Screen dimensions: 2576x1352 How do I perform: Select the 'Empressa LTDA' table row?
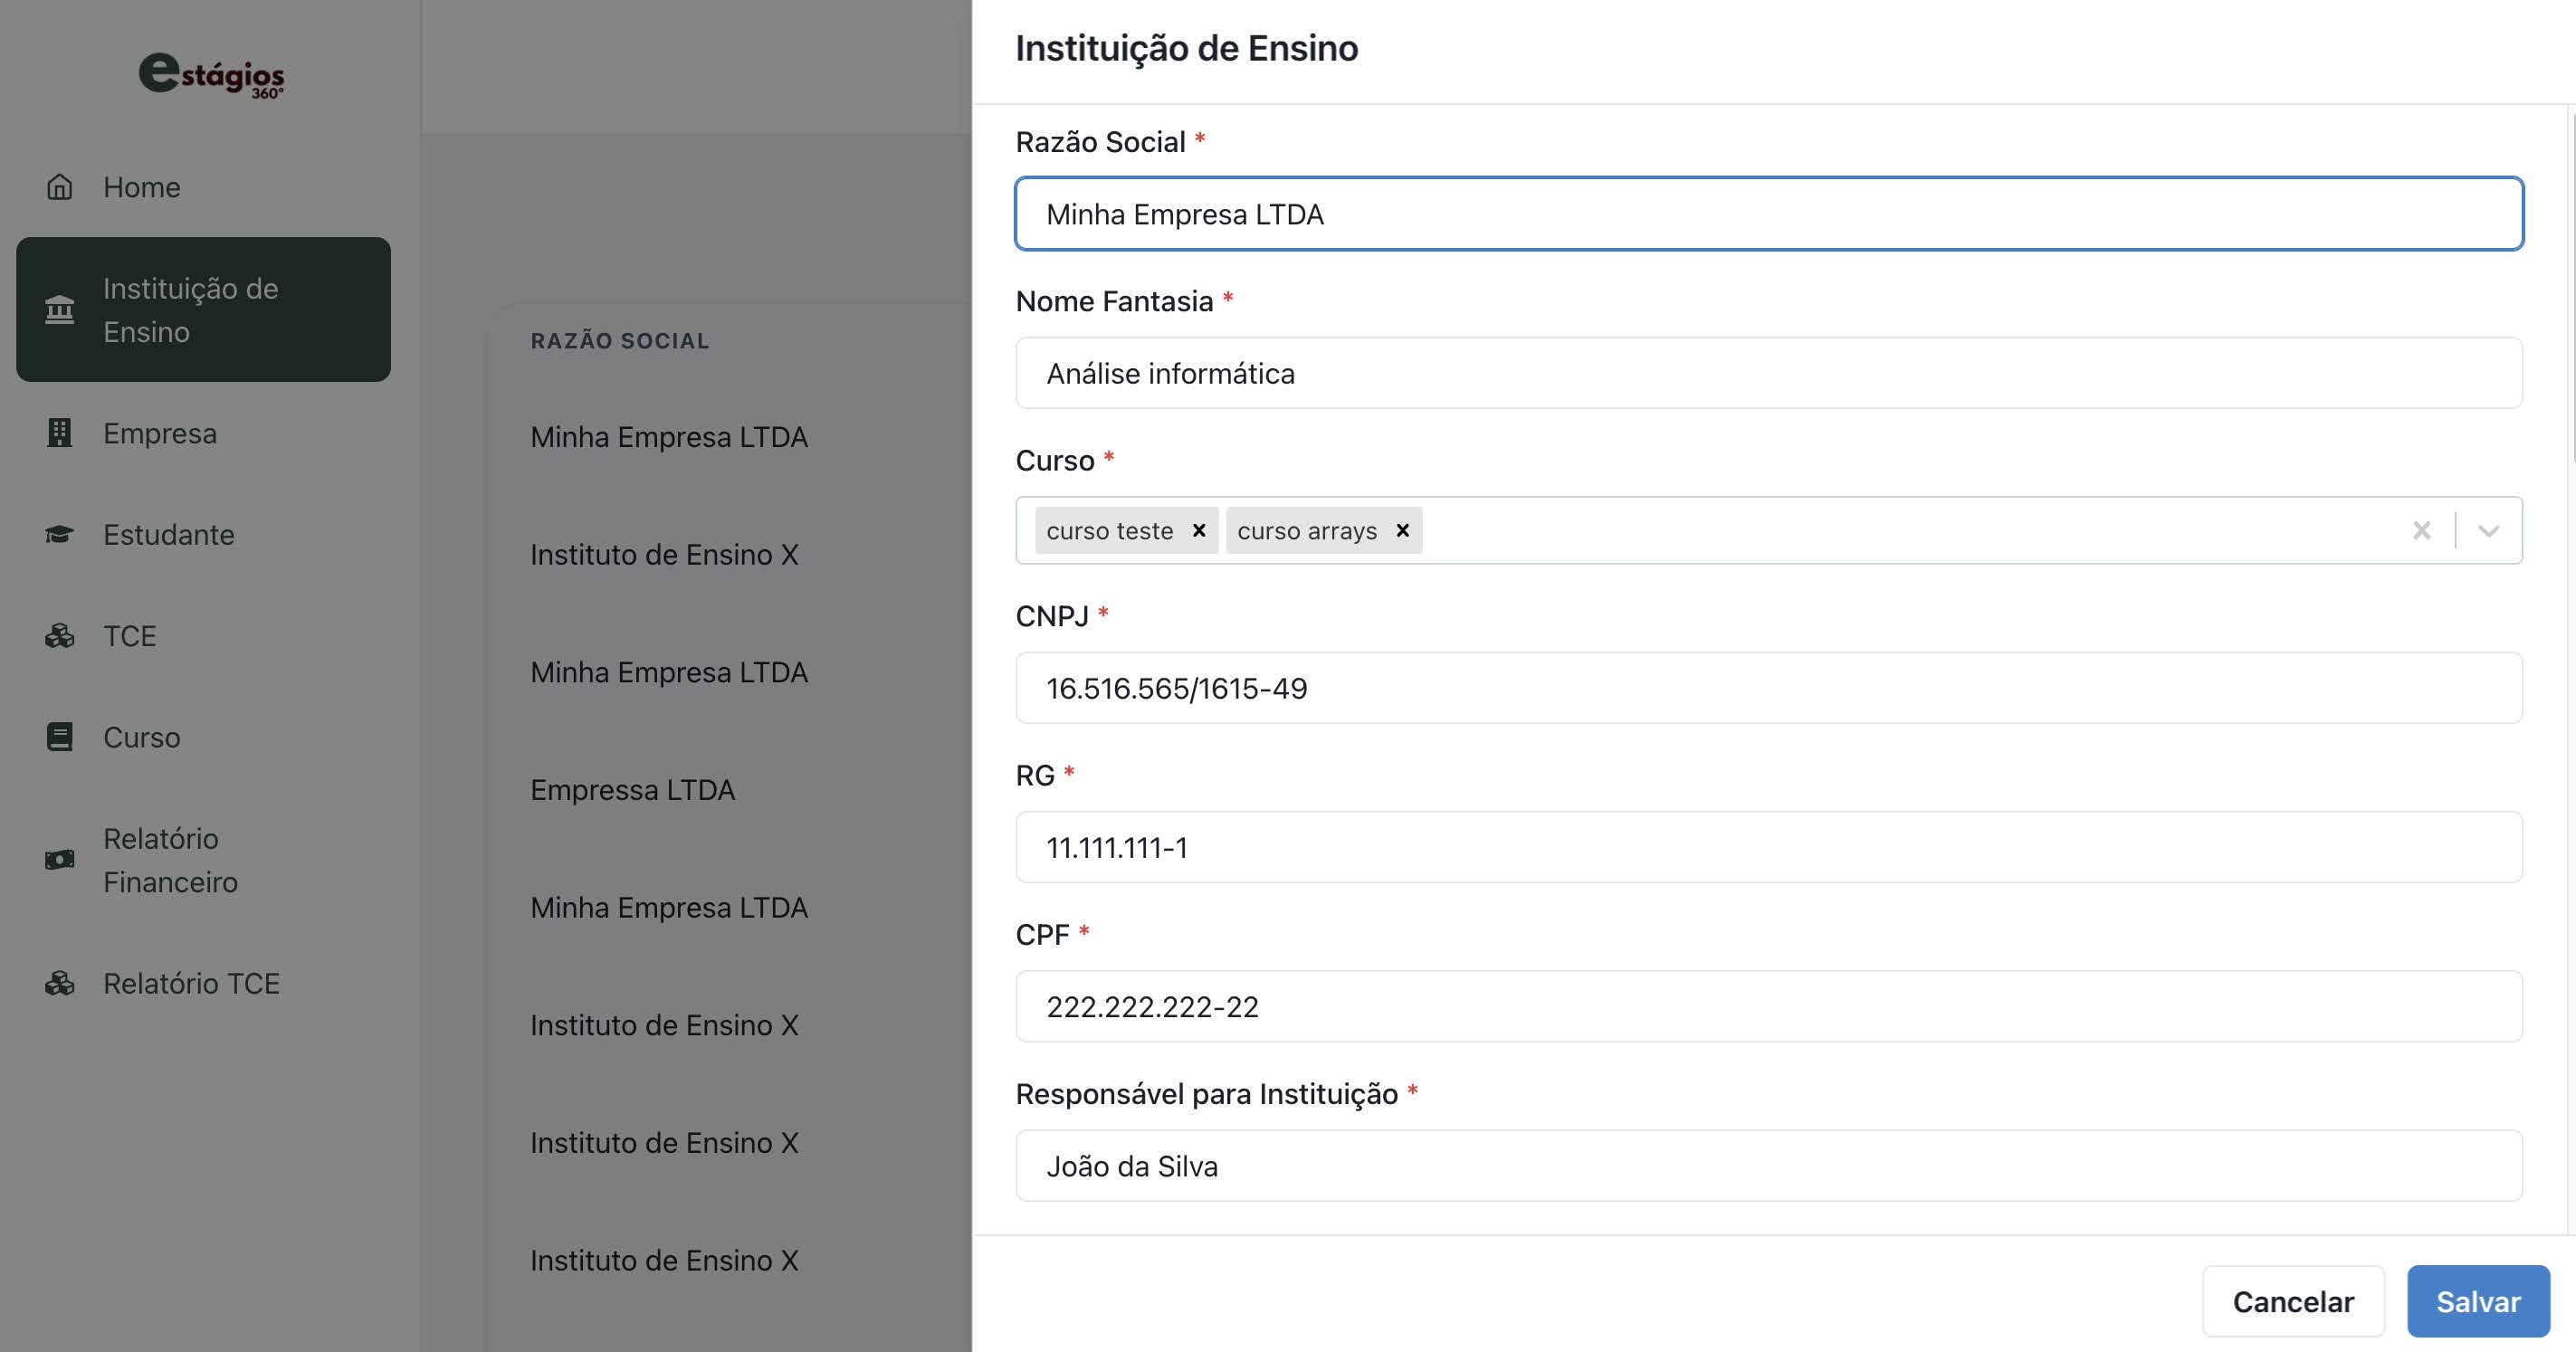coord(632,790)
